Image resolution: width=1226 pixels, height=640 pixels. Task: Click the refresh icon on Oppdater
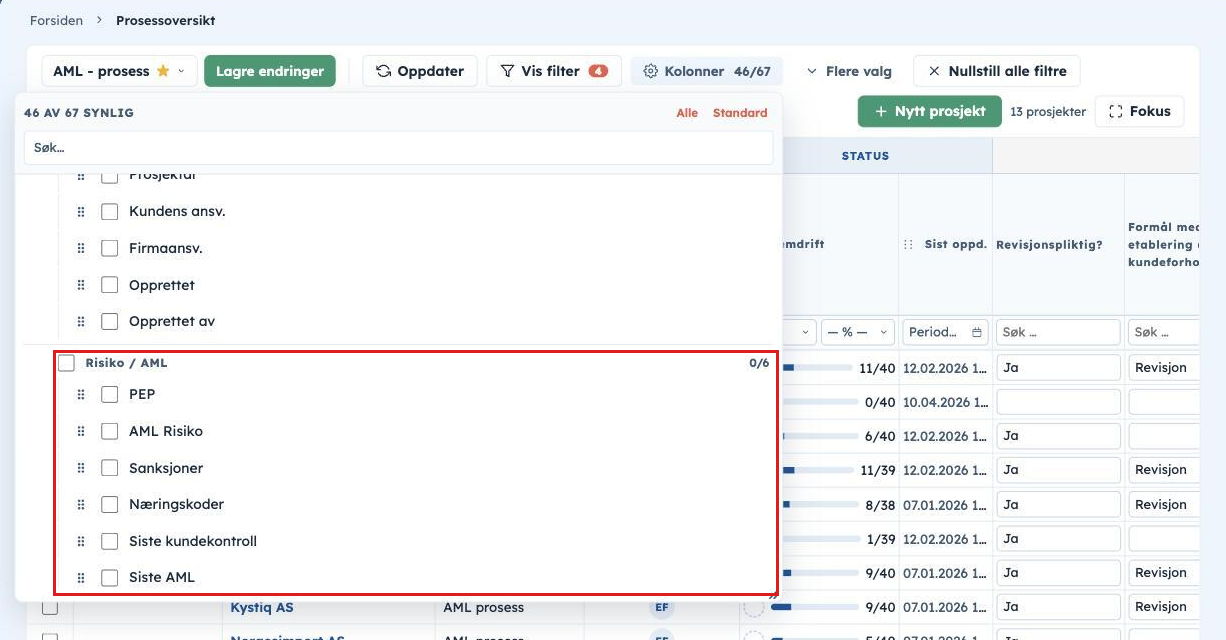[383, 71]
